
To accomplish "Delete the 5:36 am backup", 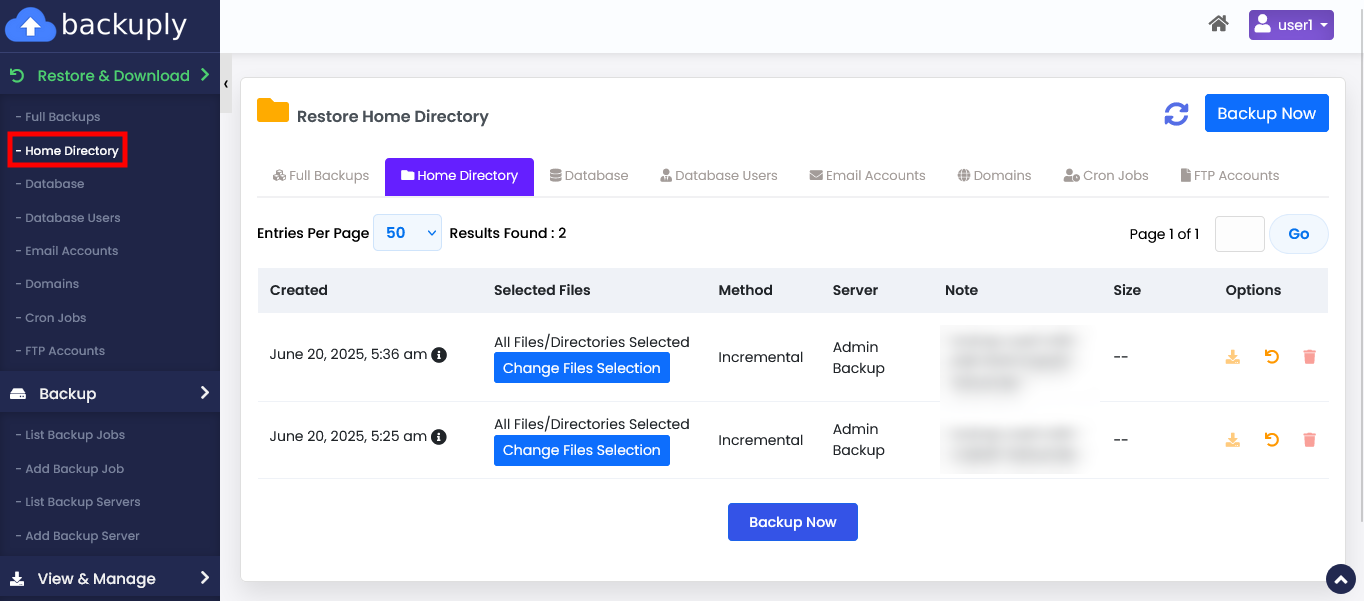I will click(x=1309, y=357).
